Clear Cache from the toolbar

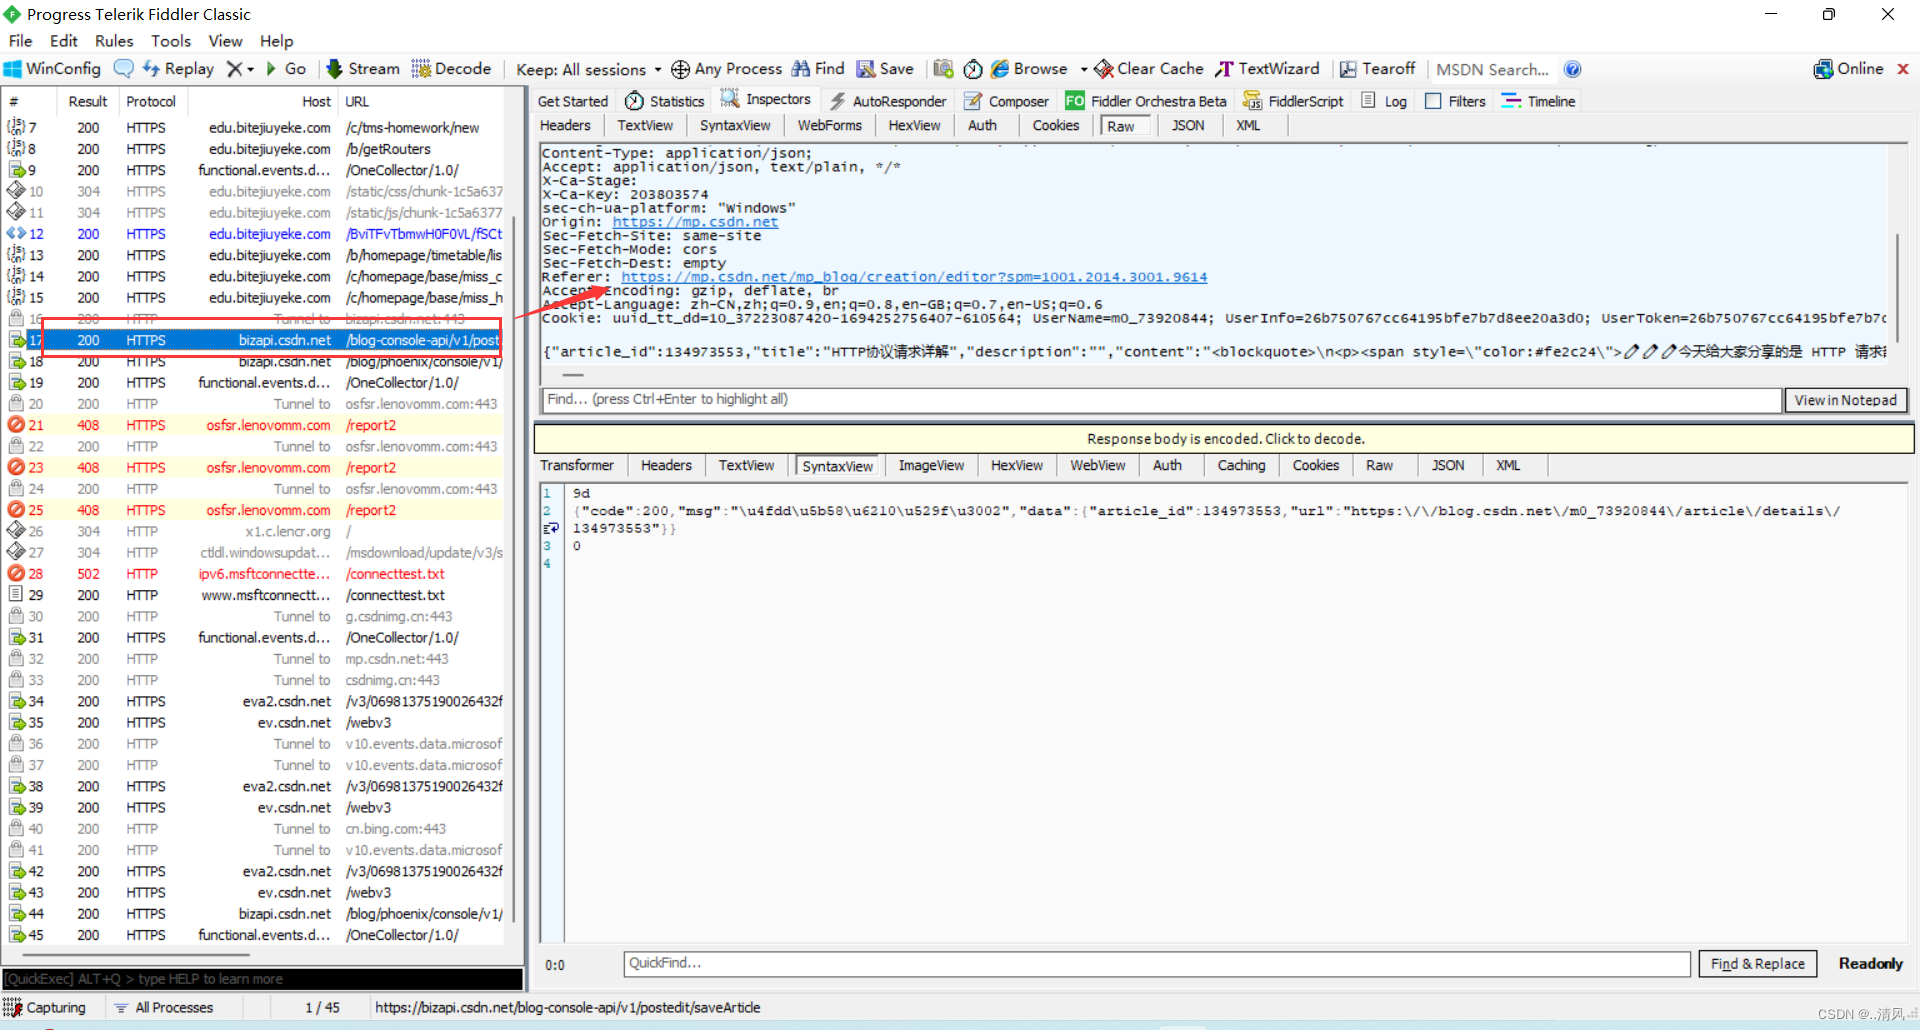(1149, 69)
